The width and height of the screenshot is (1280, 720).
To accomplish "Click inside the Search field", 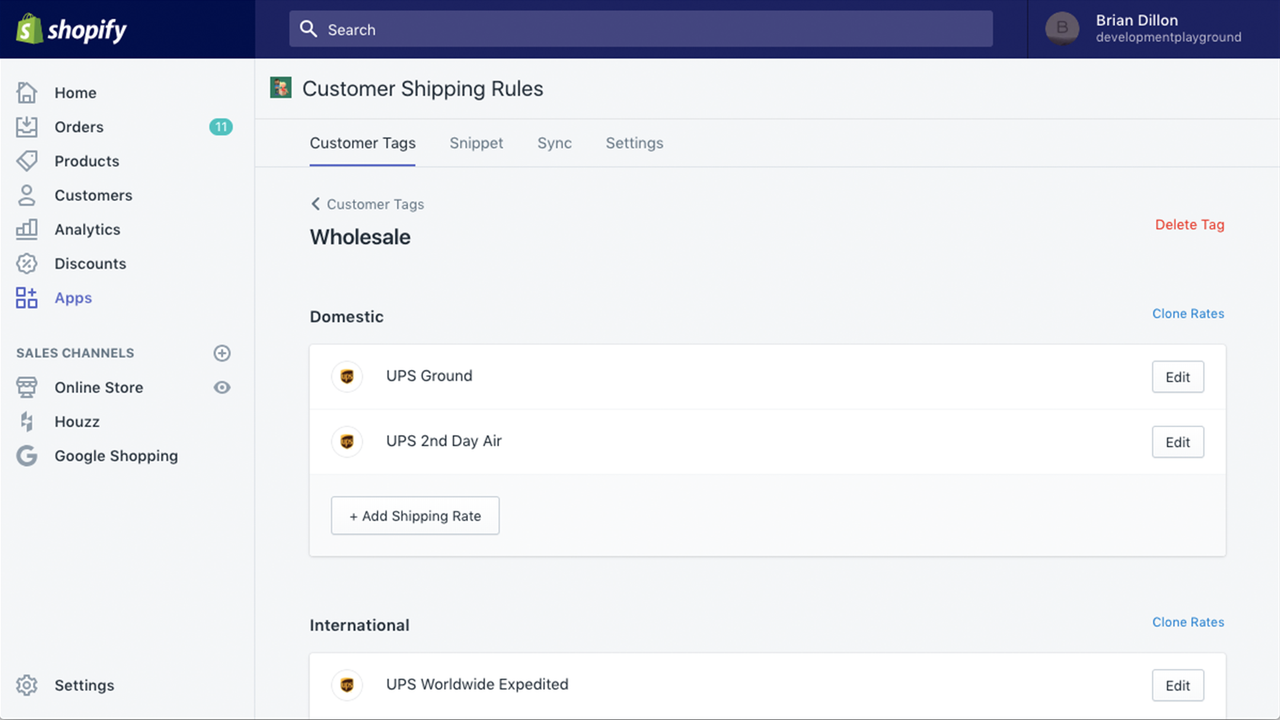I will pyautogui.click(x=640, y=29).
